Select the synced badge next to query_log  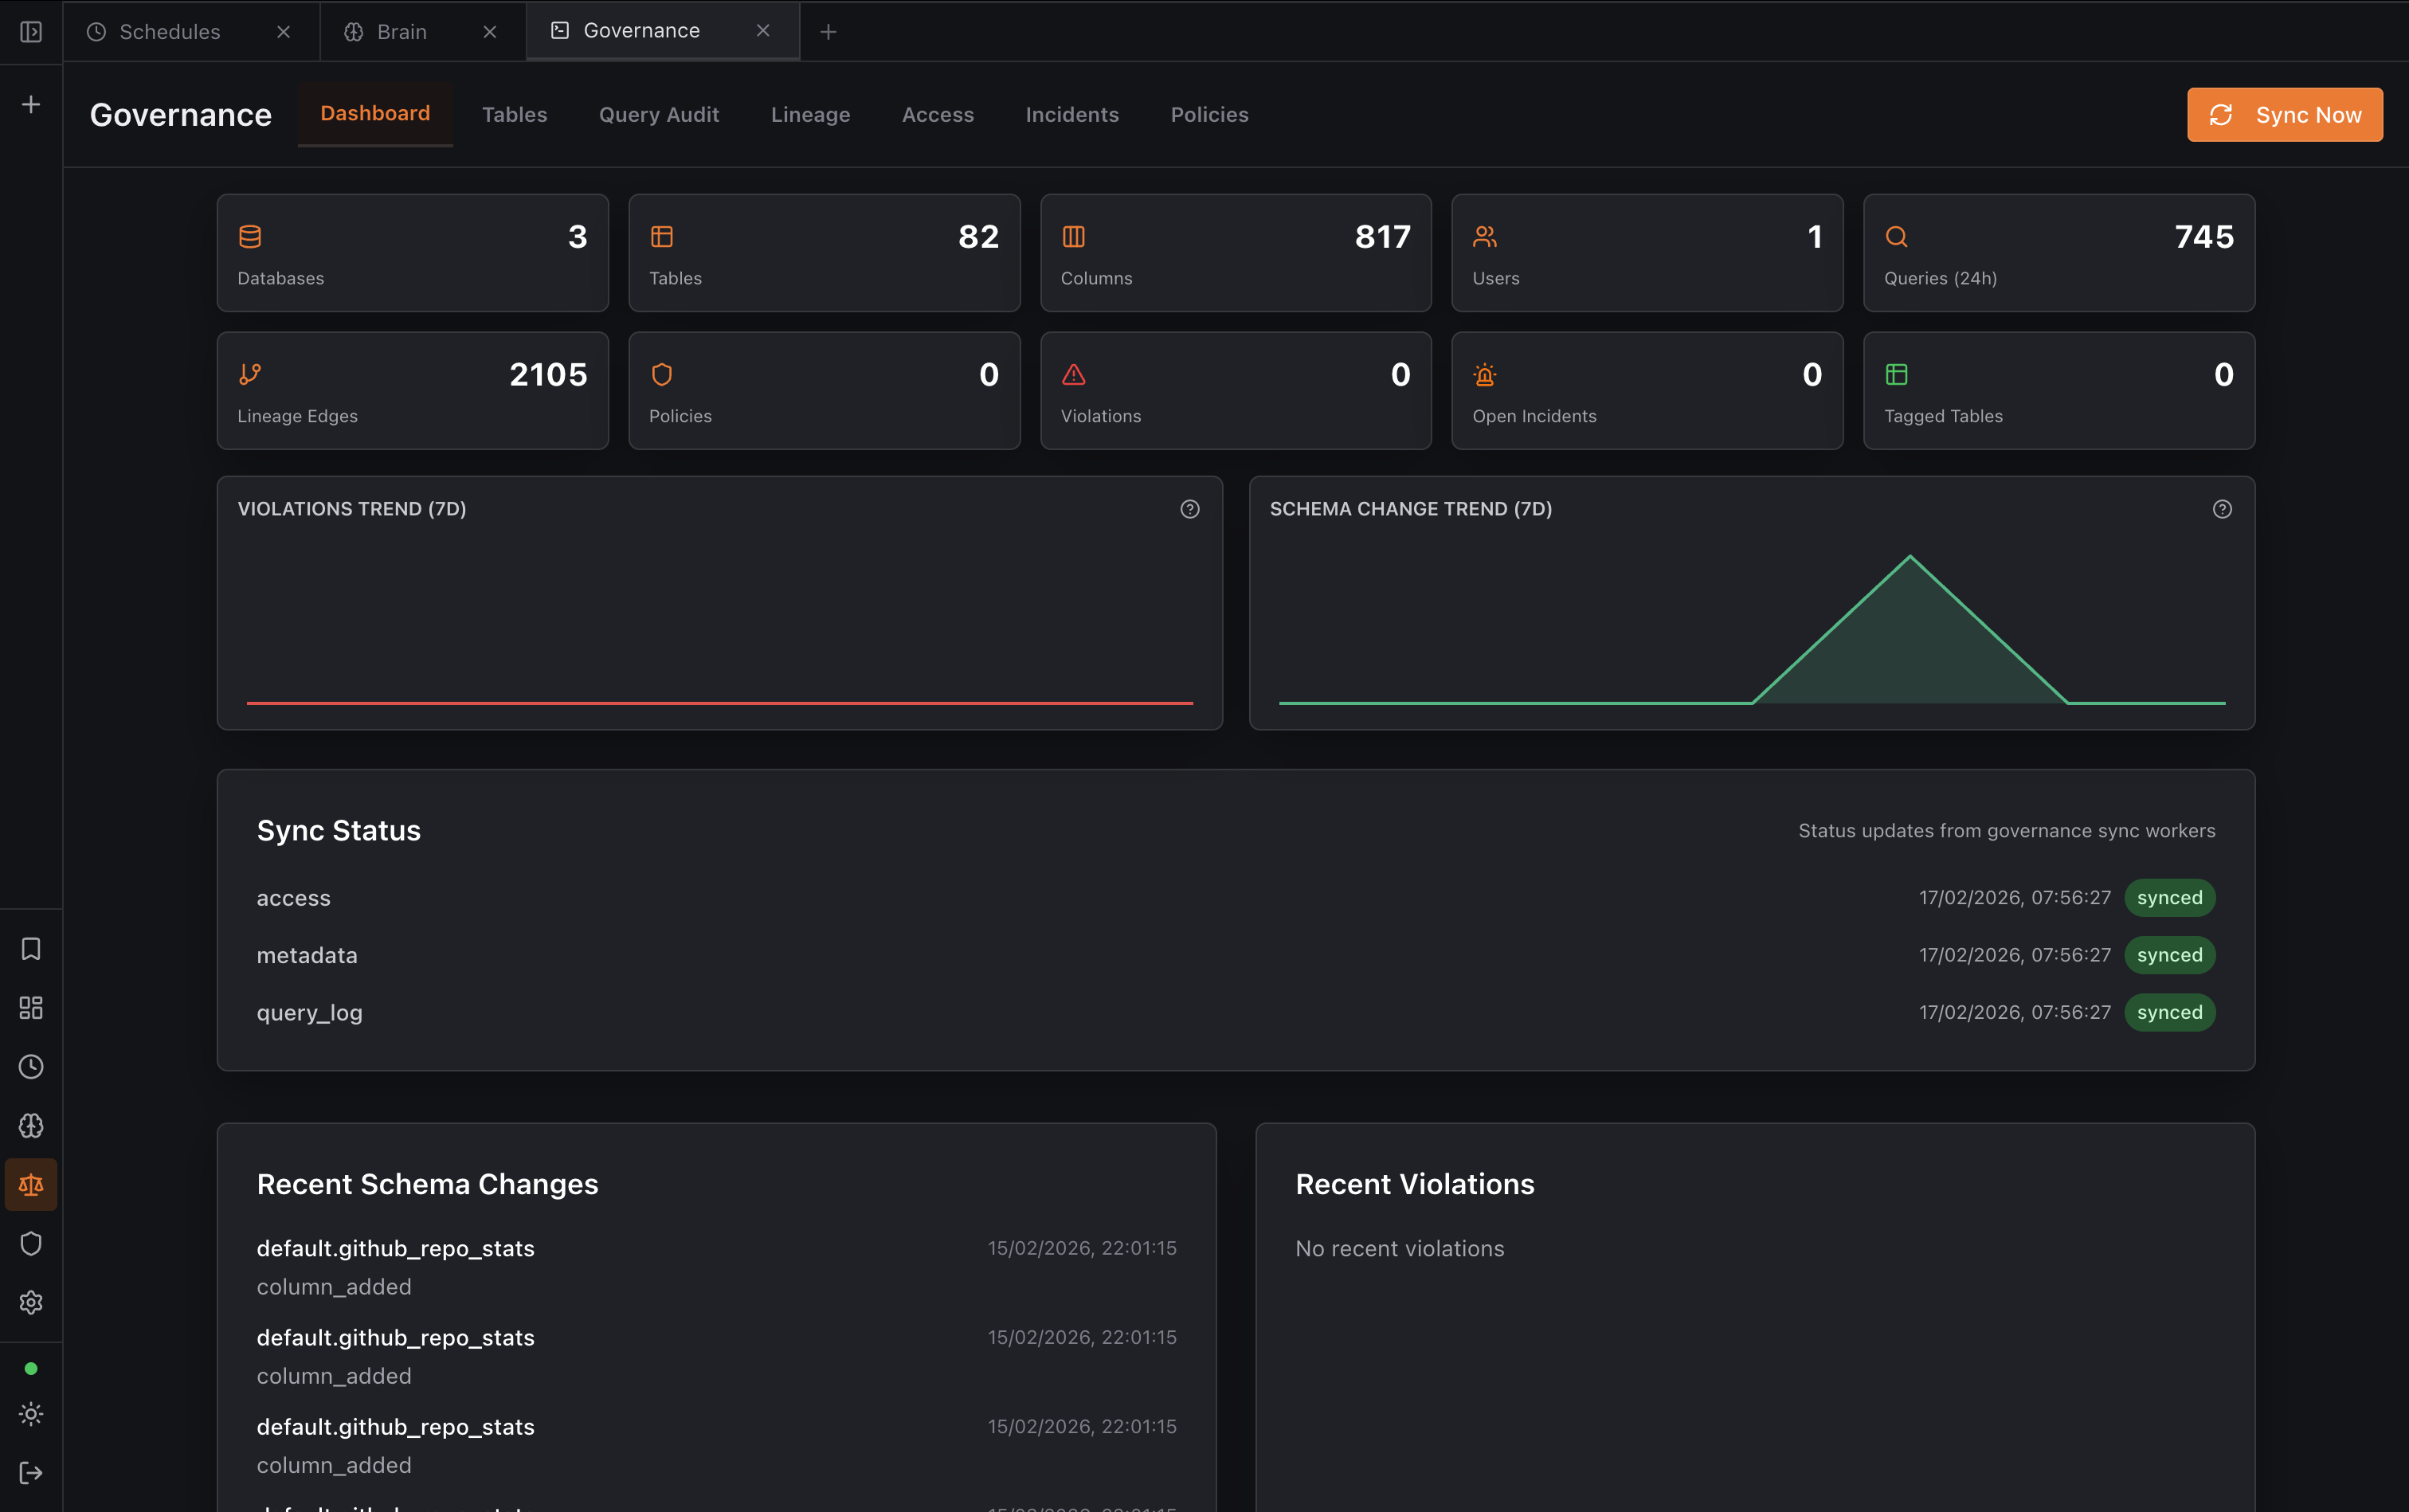point(2166,1012)
